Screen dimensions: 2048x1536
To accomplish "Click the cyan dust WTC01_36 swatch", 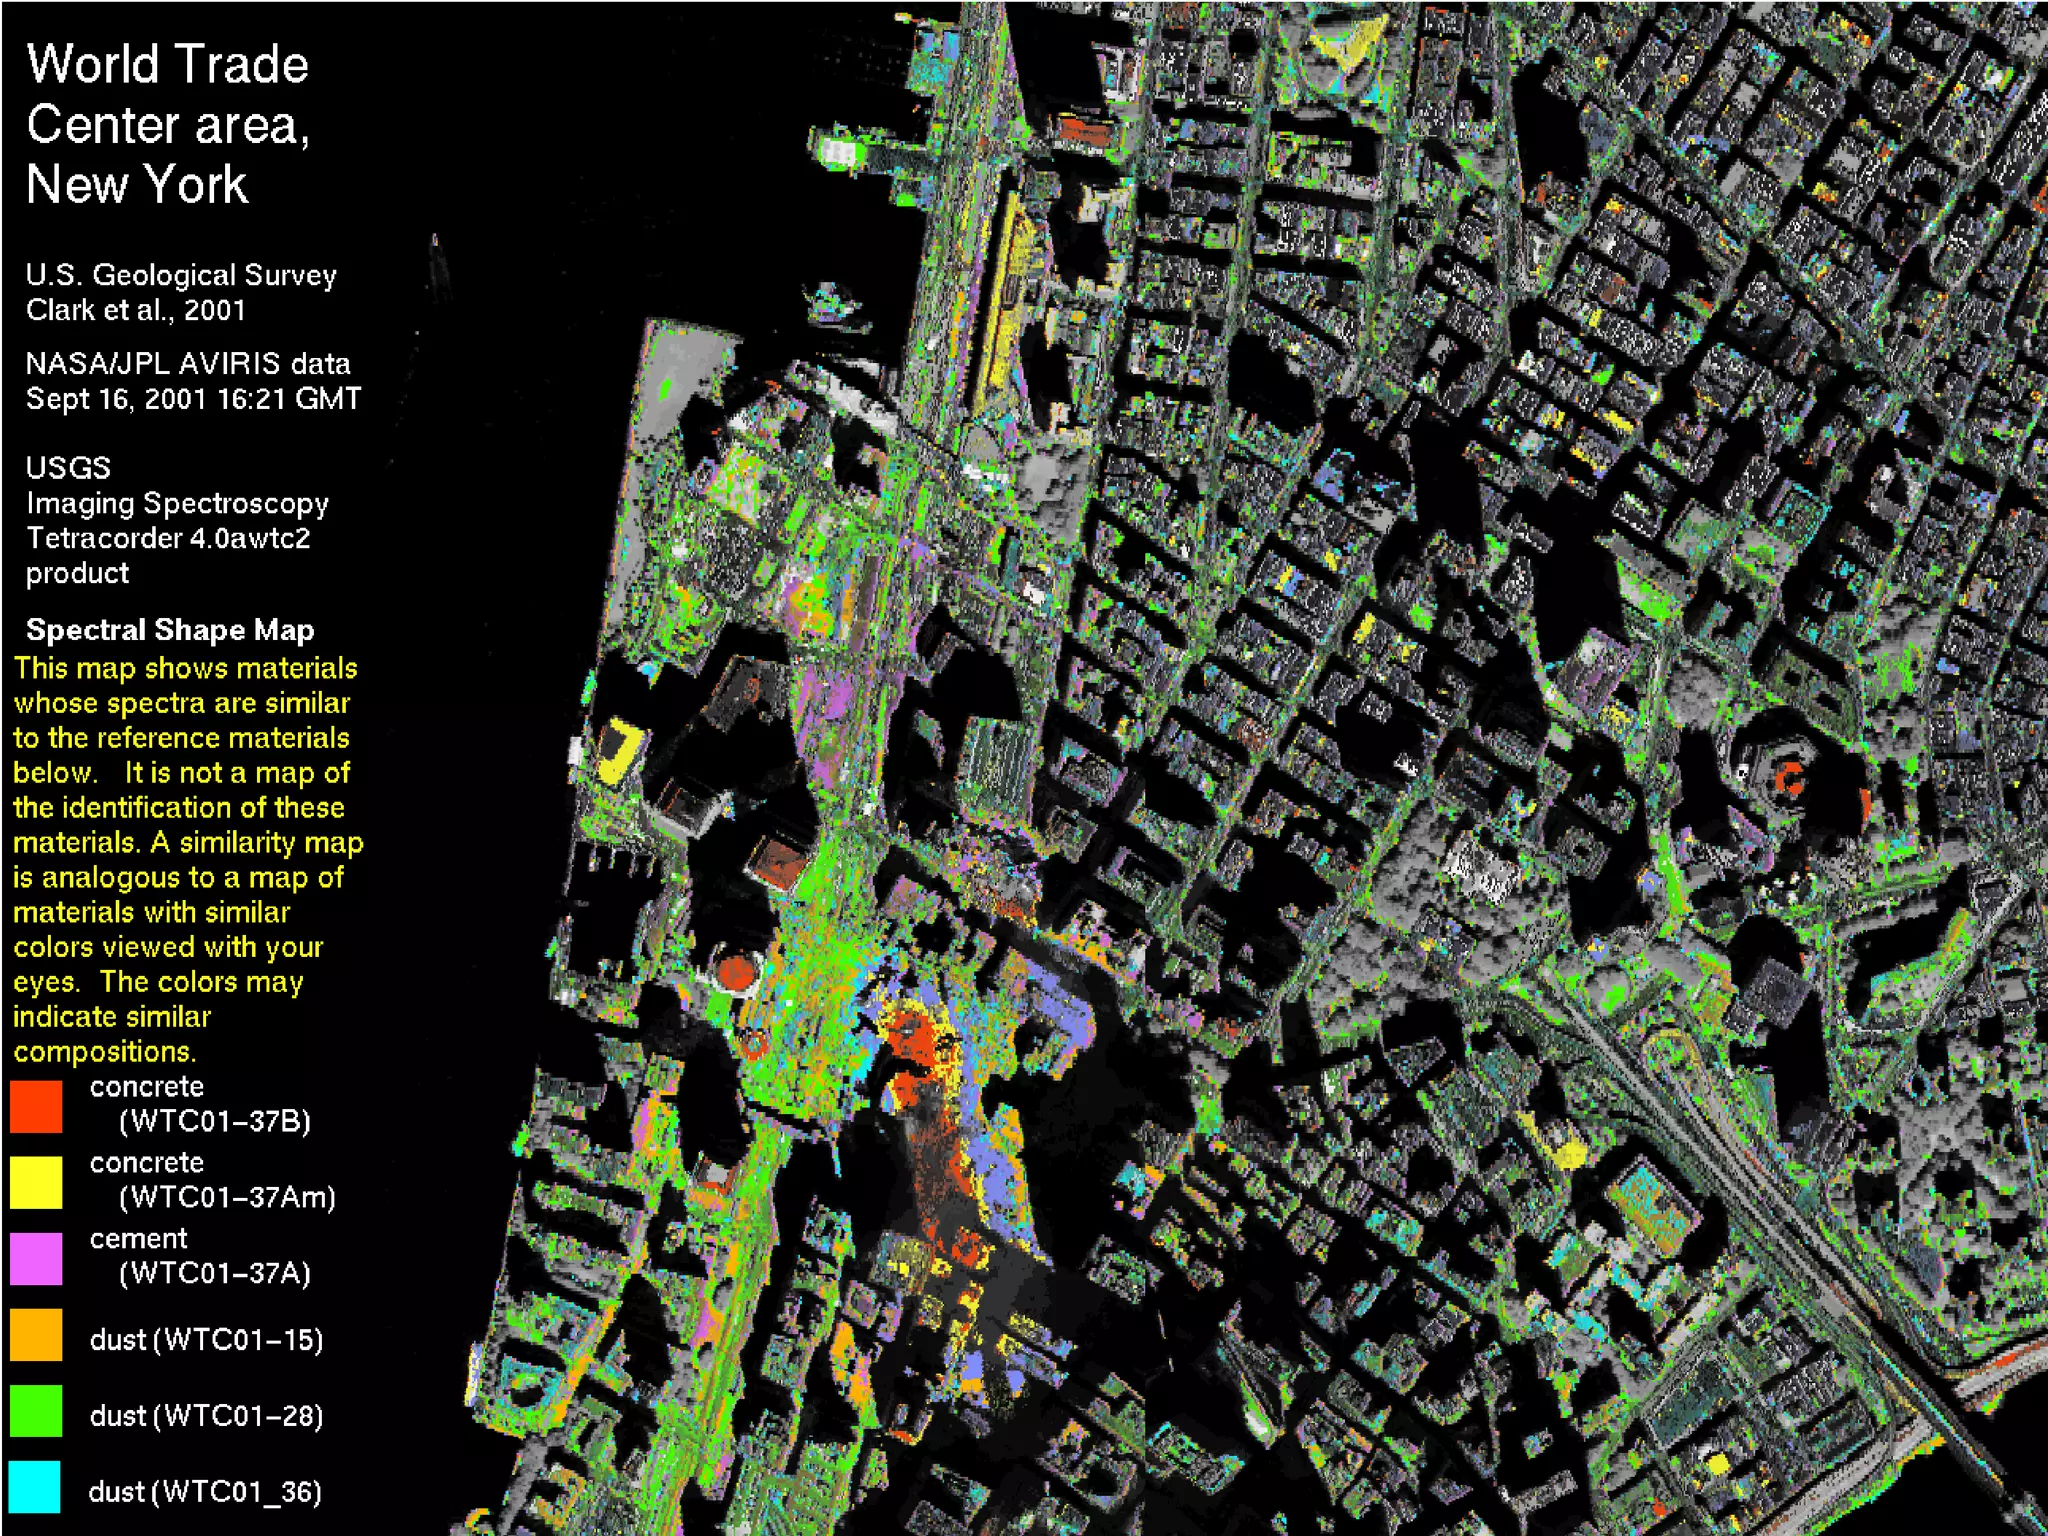I will tap(36, 1486).
